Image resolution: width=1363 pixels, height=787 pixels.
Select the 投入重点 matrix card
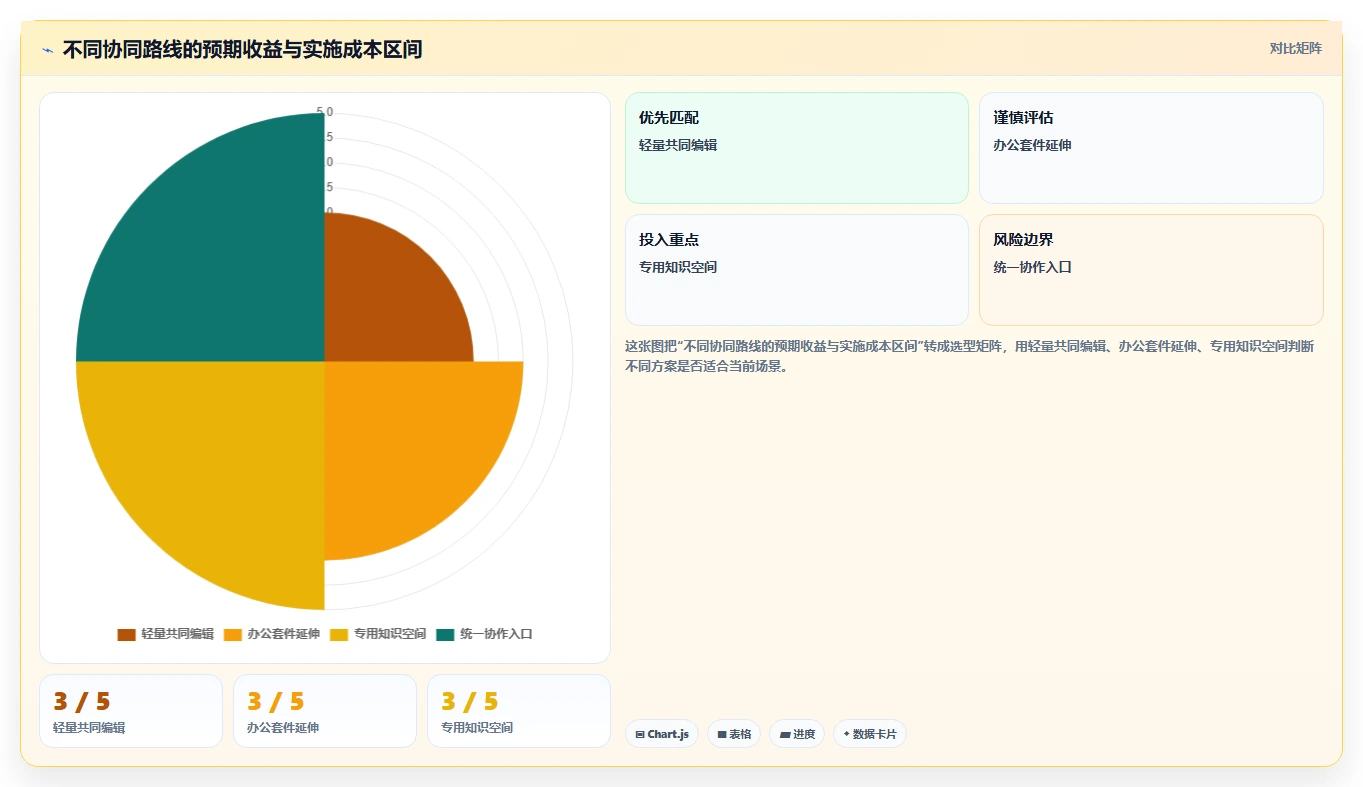coord(797,270)
